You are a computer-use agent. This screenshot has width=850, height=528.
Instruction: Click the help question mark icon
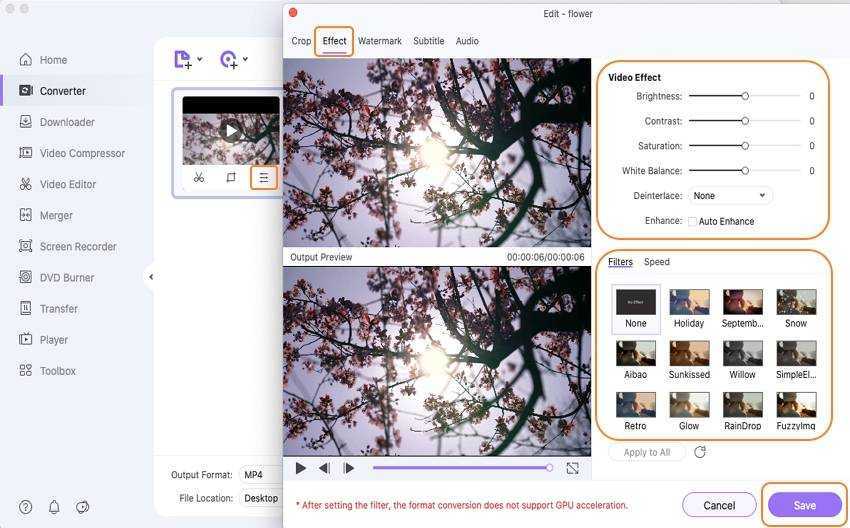26,507
